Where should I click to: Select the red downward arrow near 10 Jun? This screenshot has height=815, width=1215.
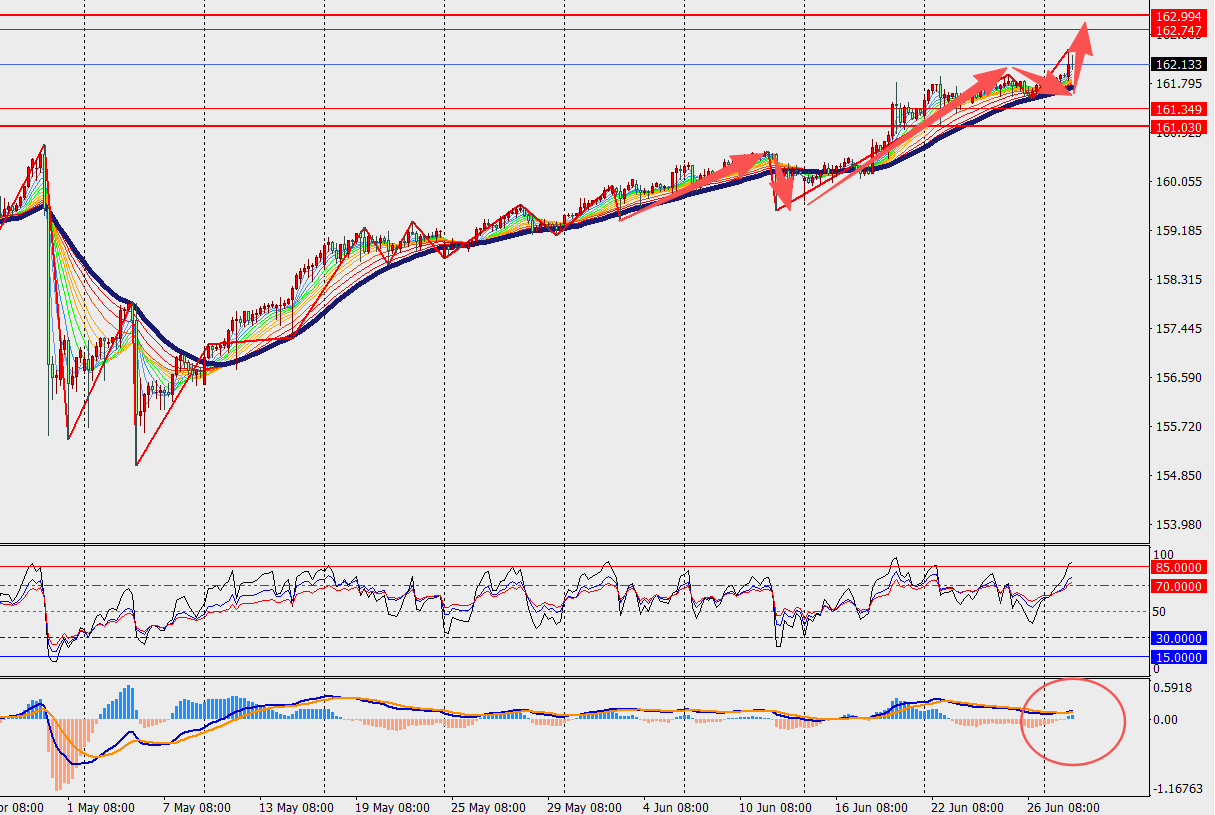[782, 188]
